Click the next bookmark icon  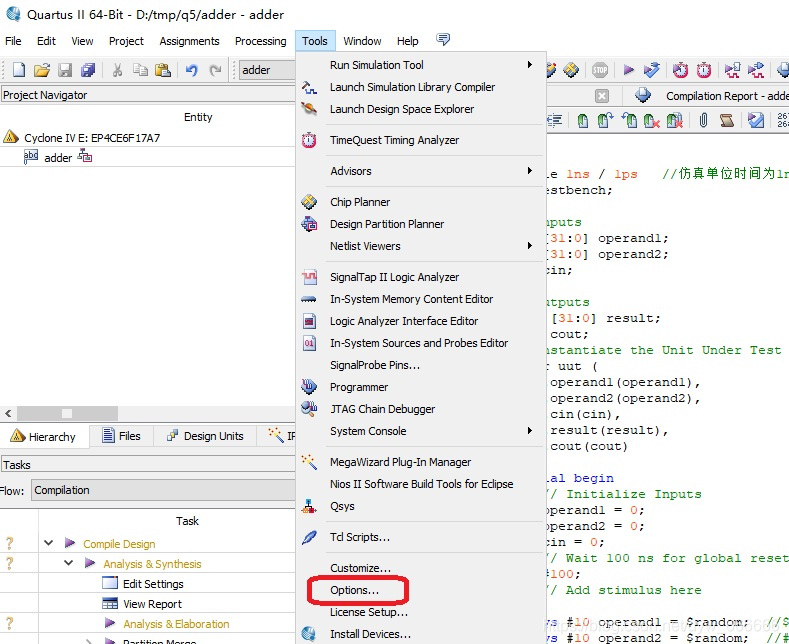click(x=605, y=120)
